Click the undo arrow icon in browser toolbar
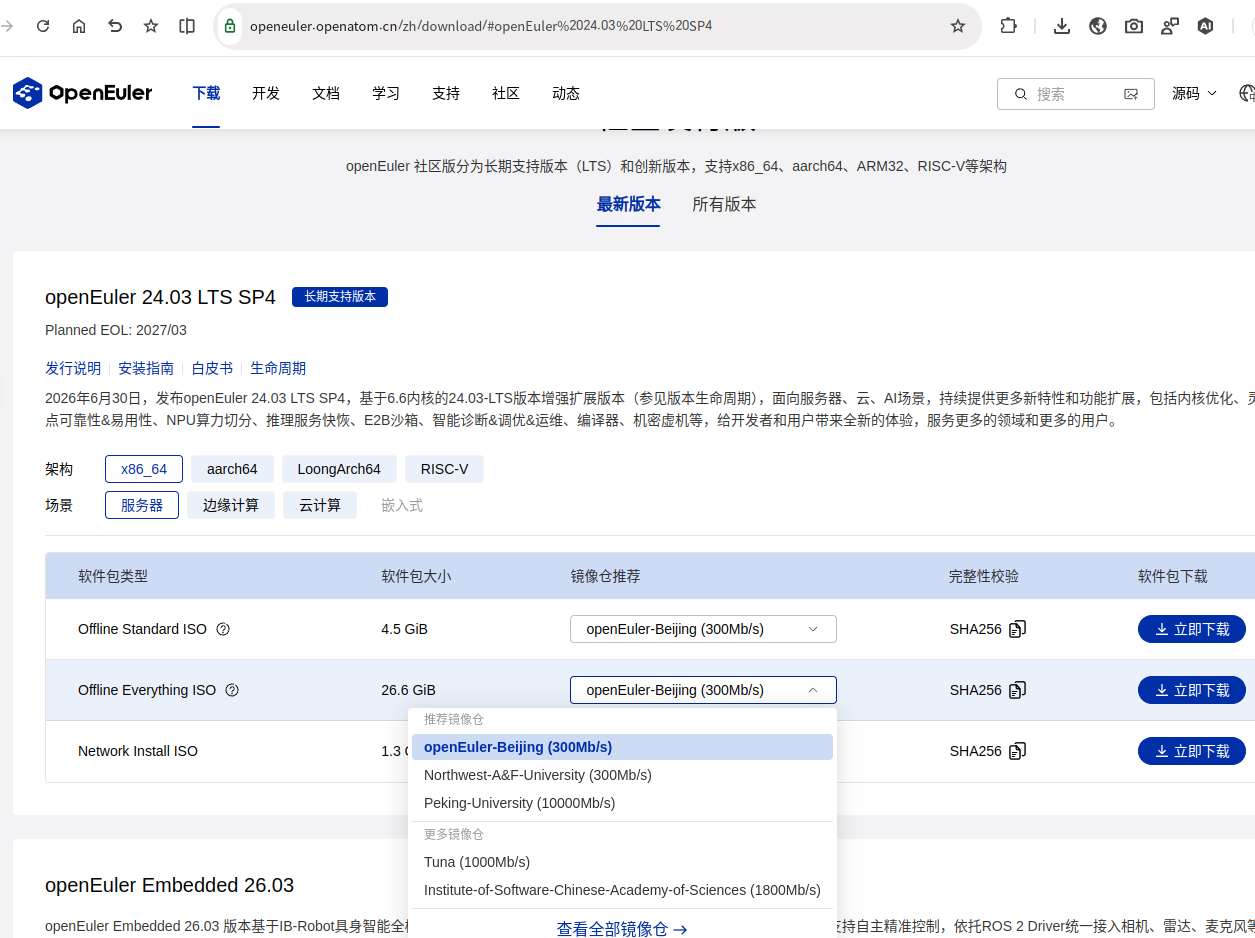1255x938 pixels. (115, 26)
